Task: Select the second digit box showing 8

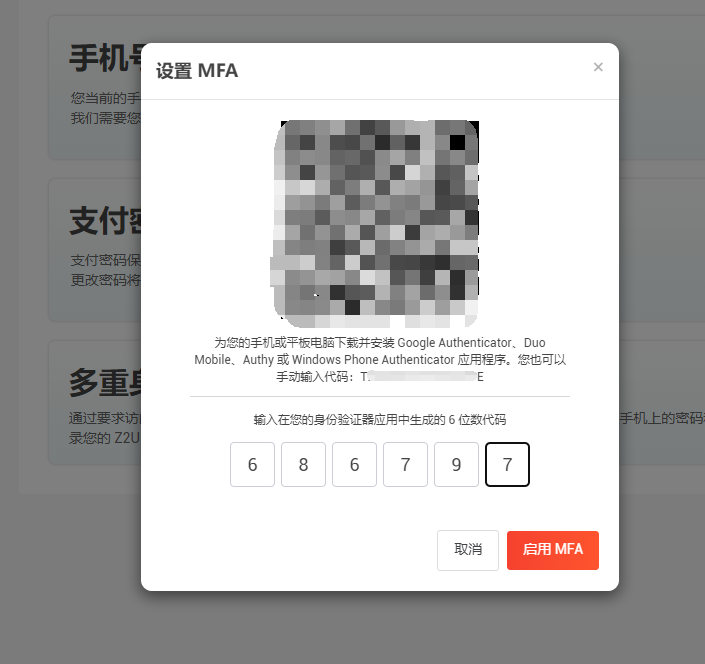Action: (303, 464)
